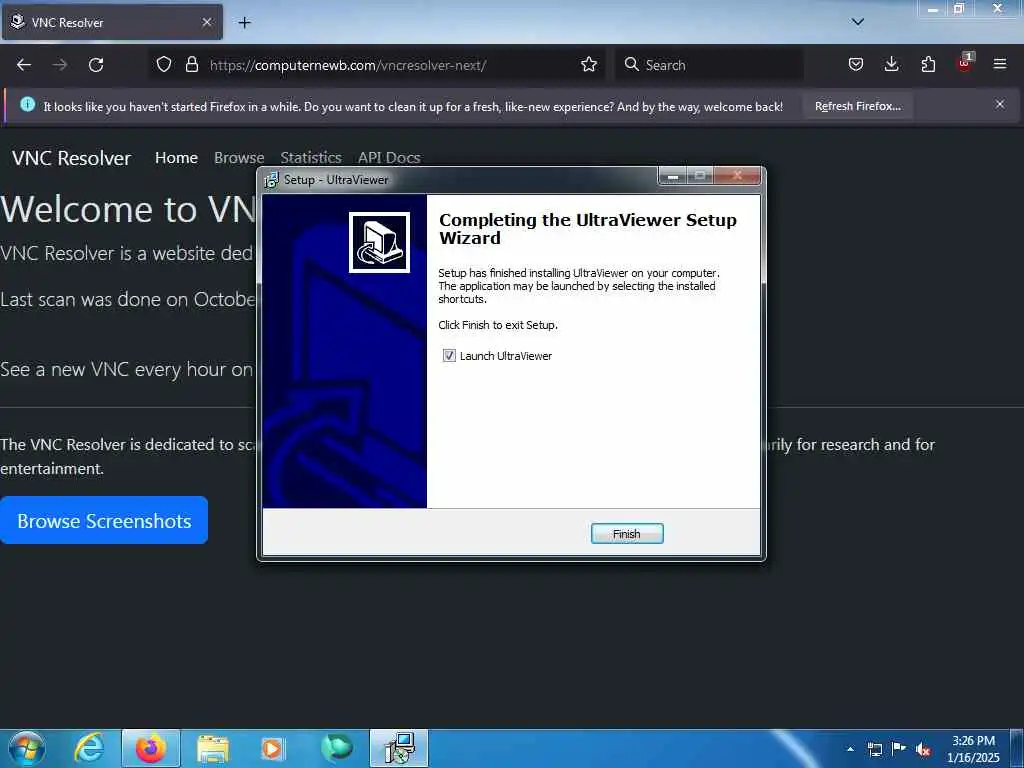Minimize the Firefox window
The image size is (1024, 768).
[933, 9]
